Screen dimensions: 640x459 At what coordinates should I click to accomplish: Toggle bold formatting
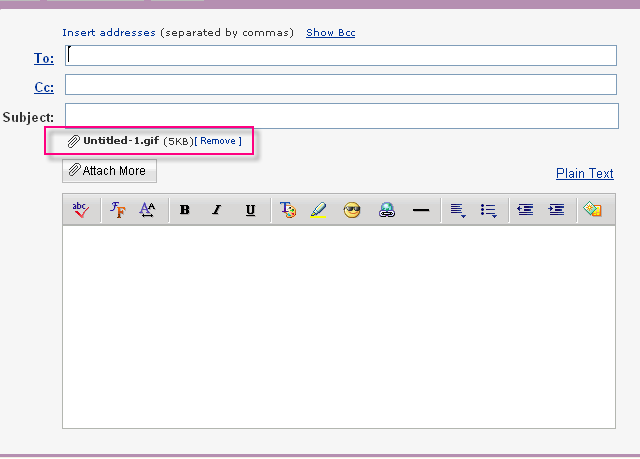[184, 210]
